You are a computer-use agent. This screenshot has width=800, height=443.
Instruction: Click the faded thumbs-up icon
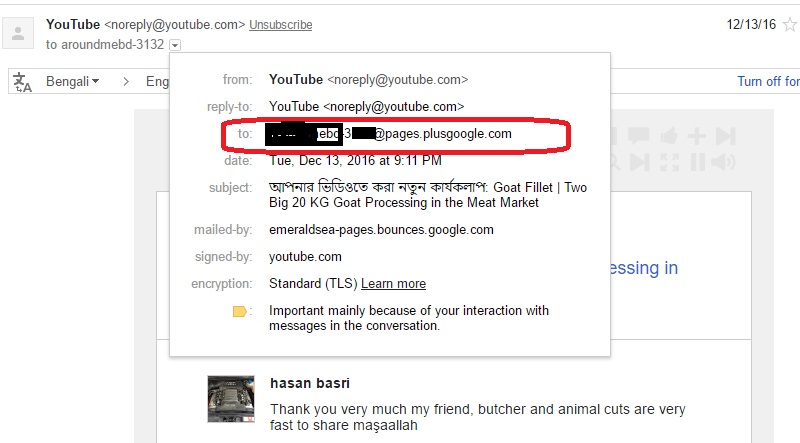(x=669, y=136)
